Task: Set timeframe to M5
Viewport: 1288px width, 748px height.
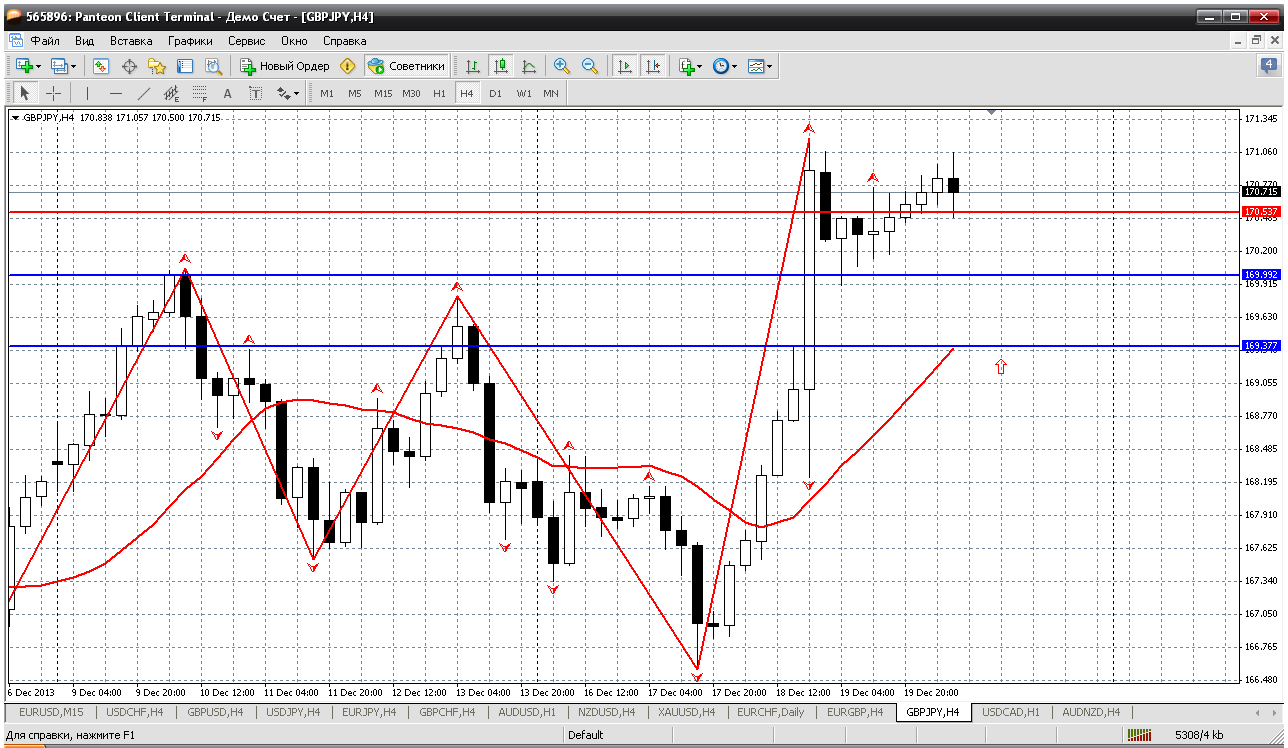Action: (355, 93)
